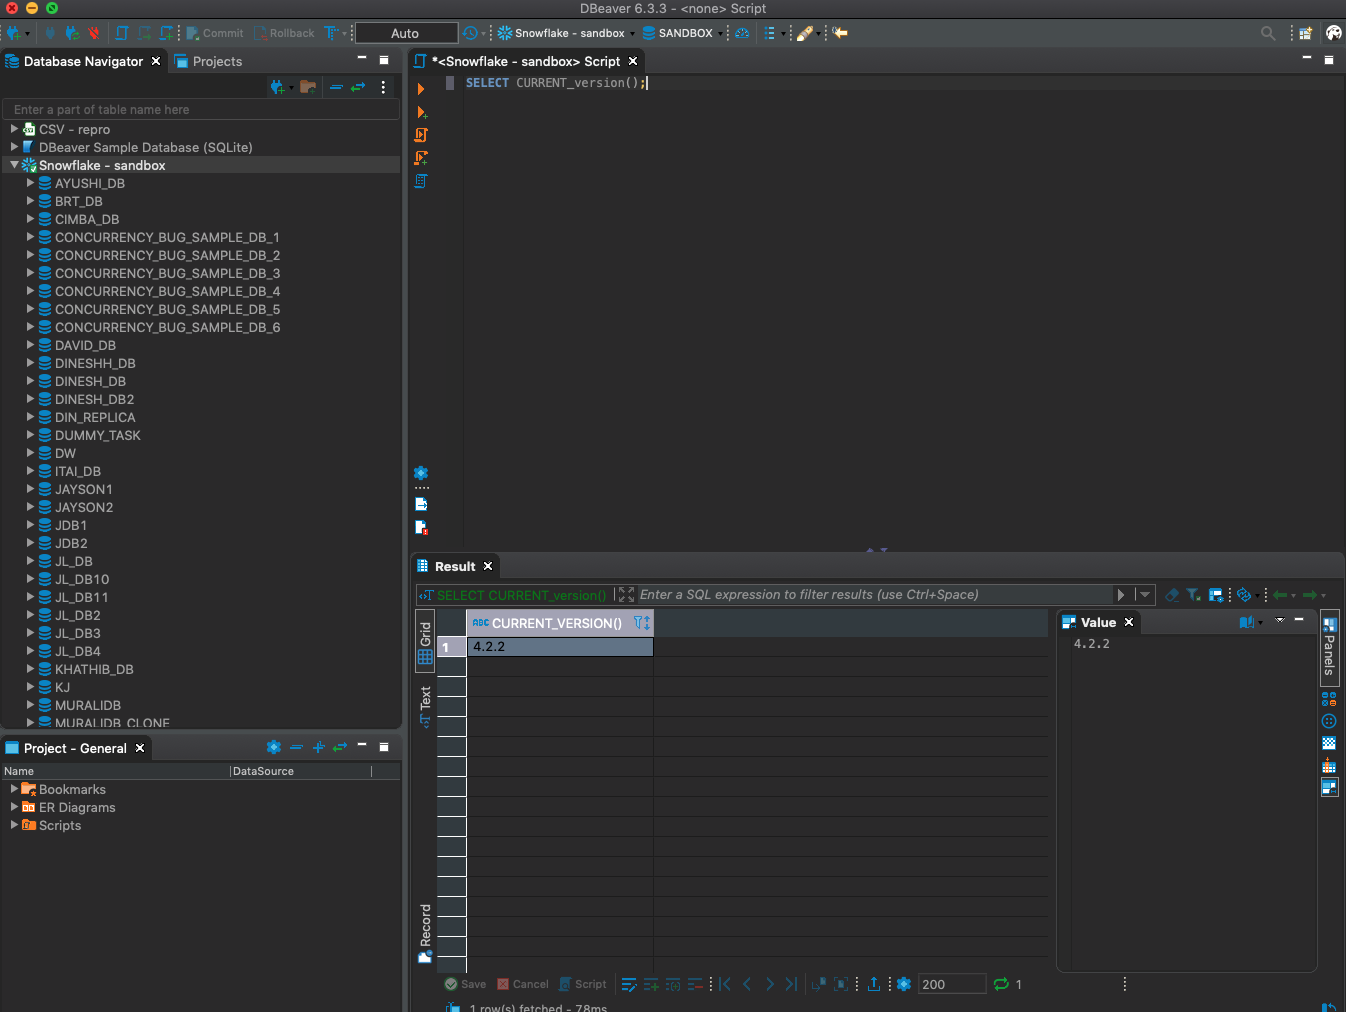Open the new connection plug icon in Navigator
The width and height of the screenshot is (1346, 1012).
[277, 87]
